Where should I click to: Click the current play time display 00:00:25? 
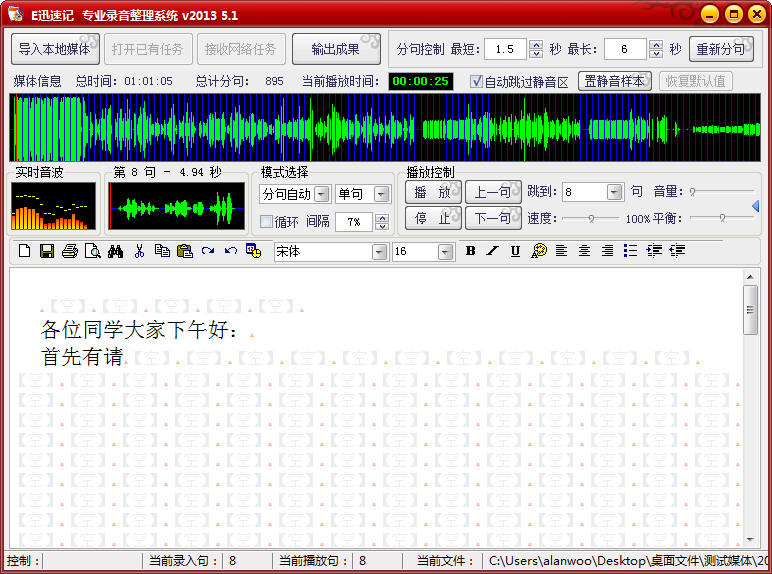(420, 81)
